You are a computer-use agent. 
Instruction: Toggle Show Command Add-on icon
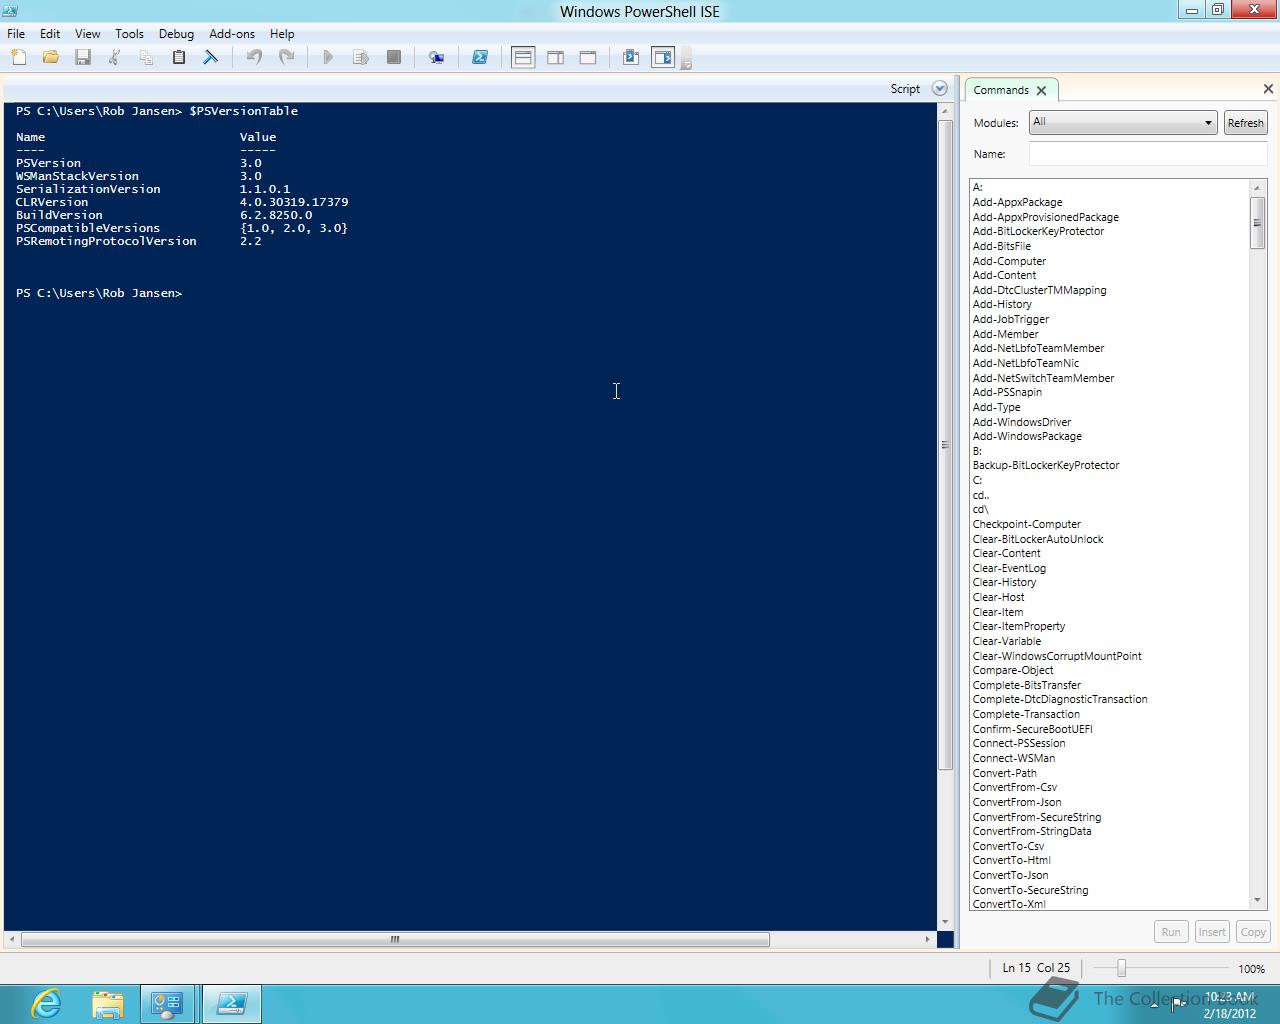coord(663,58)
